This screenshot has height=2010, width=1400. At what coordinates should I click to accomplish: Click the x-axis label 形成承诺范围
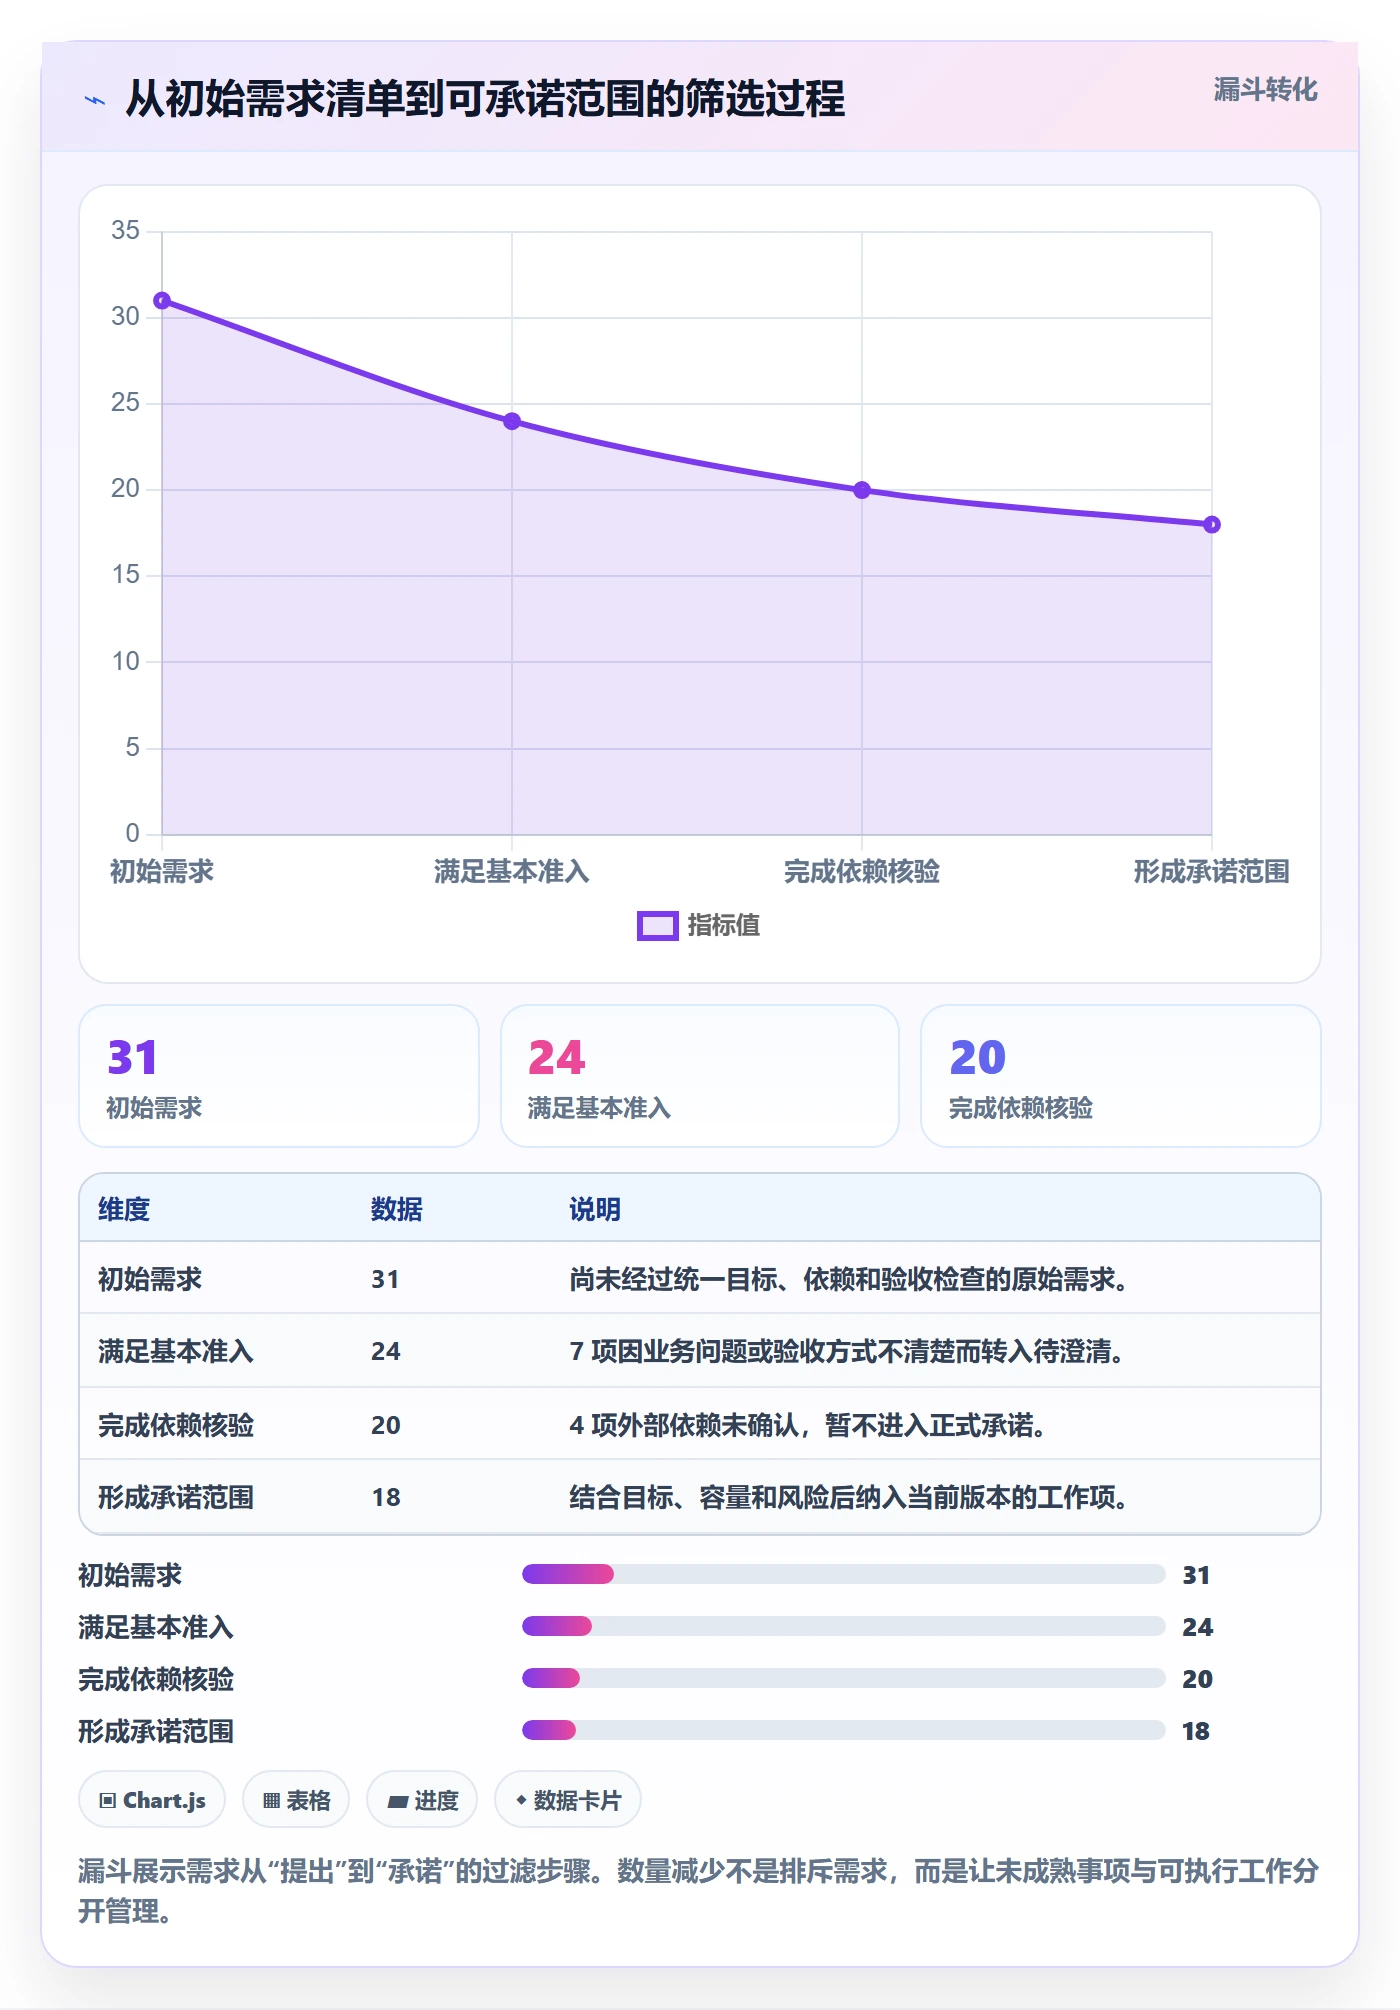pyautogui.click(x=1211, y=871)
